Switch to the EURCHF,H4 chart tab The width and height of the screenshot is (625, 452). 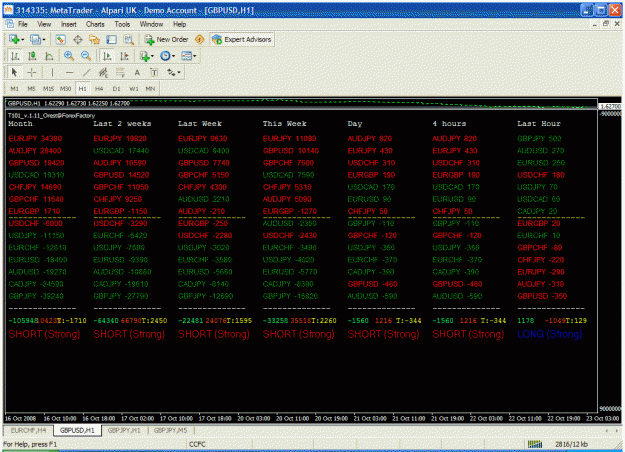(28, 430)
